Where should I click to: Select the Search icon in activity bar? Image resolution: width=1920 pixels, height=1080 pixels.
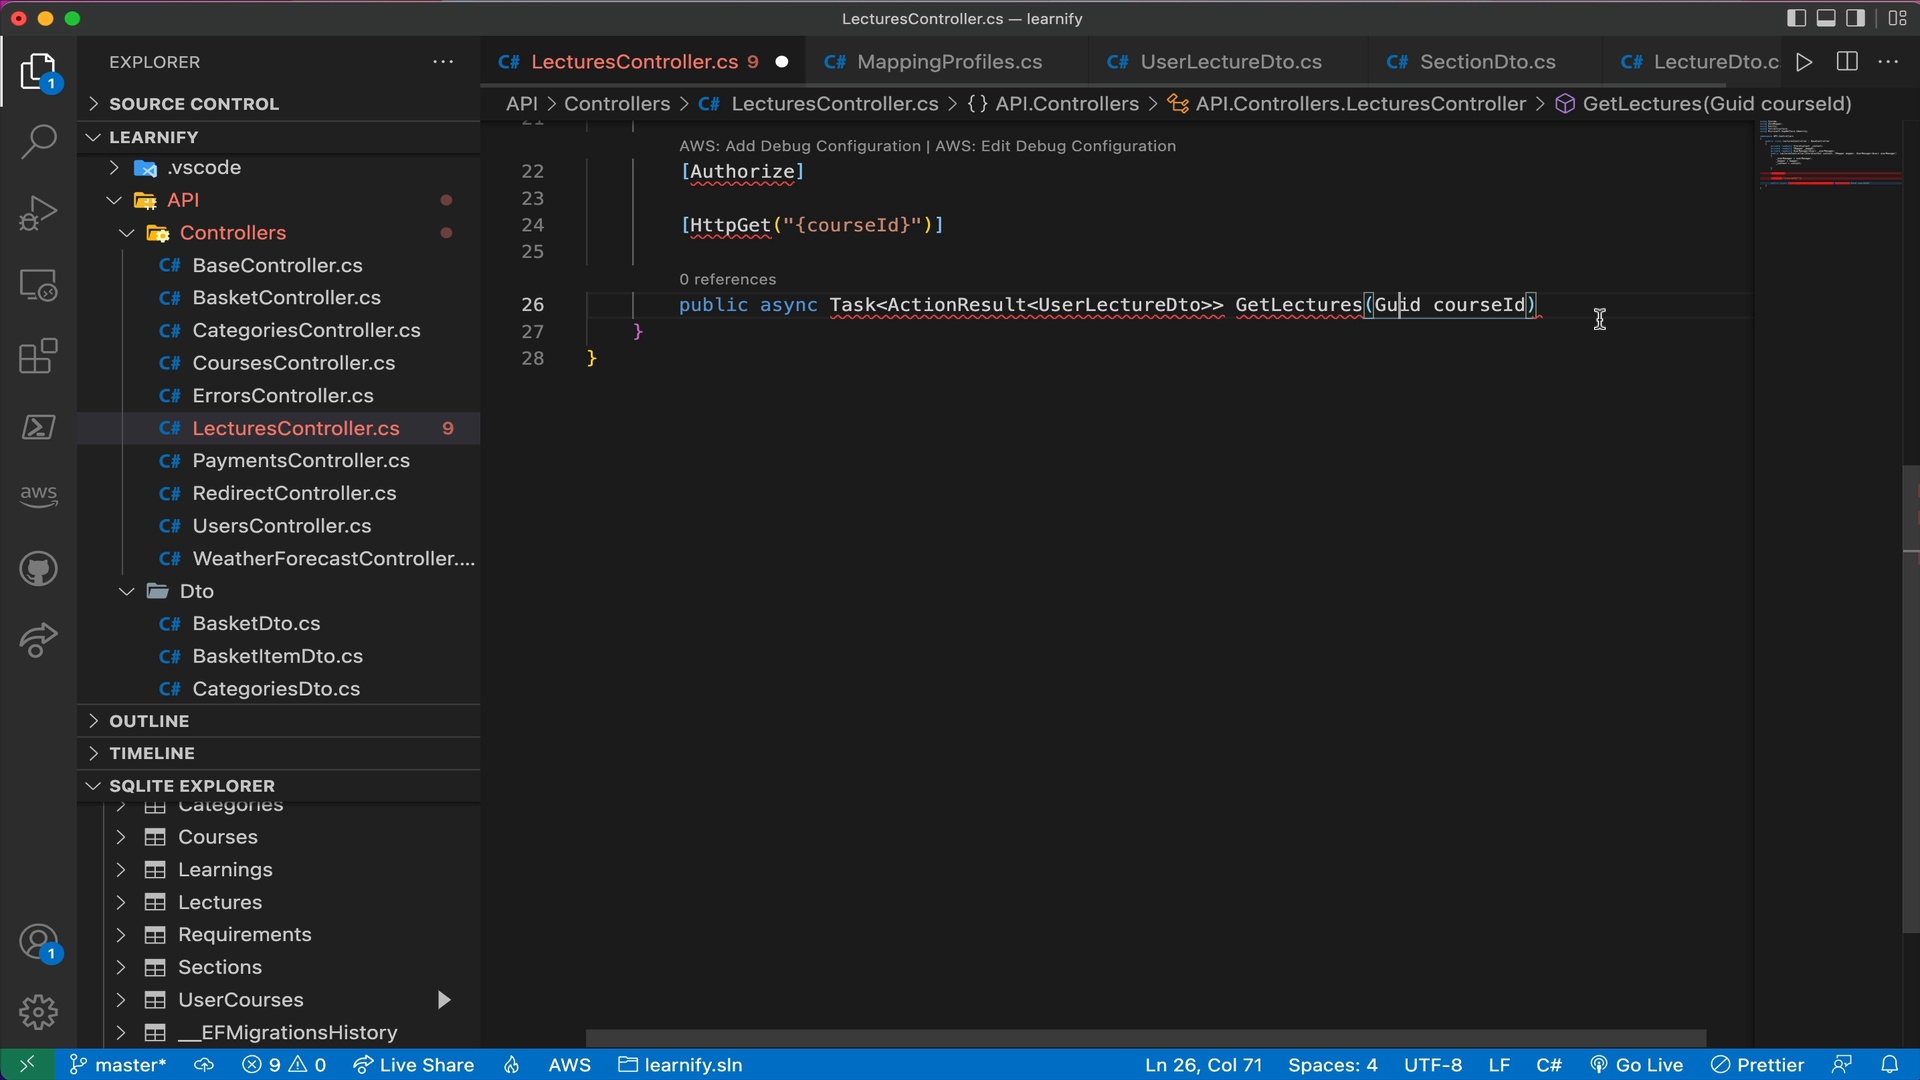[x=37, y=142]
